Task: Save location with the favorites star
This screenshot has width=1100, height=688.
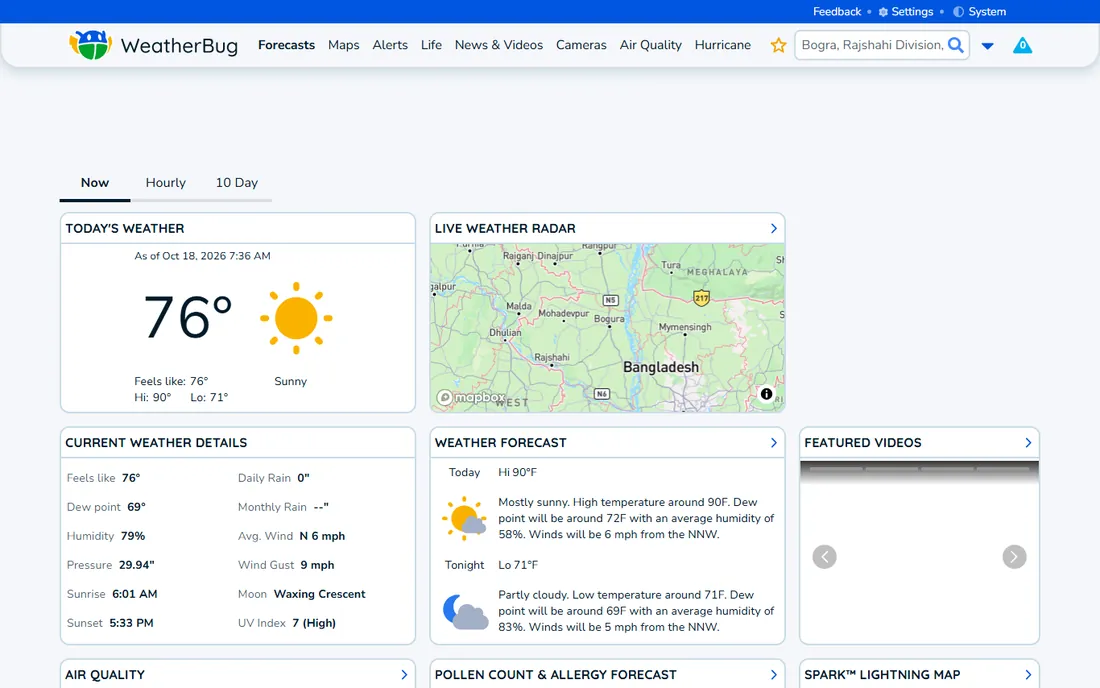Action: [778, 46]
